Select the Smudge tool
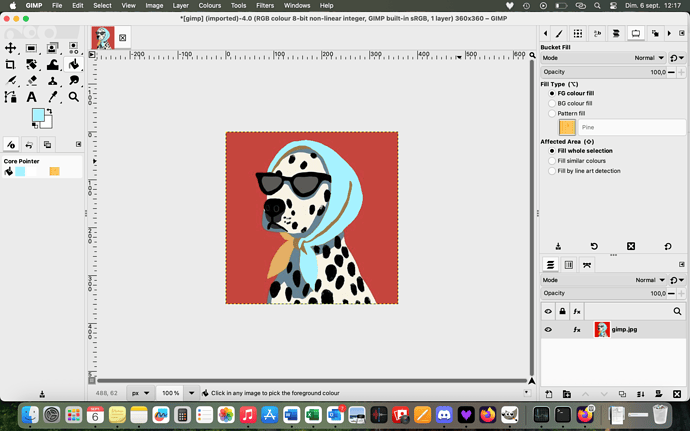 (x=73, y=81)
